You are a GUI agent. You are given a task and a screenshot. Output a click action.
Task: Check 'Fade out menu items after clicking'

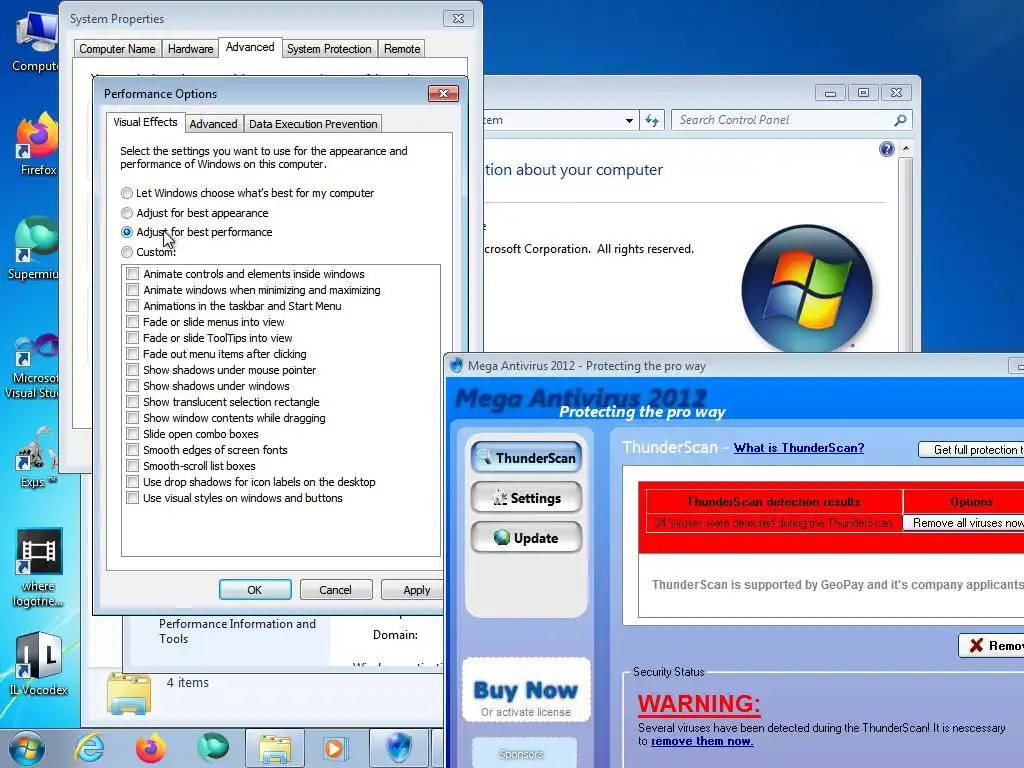133,354
